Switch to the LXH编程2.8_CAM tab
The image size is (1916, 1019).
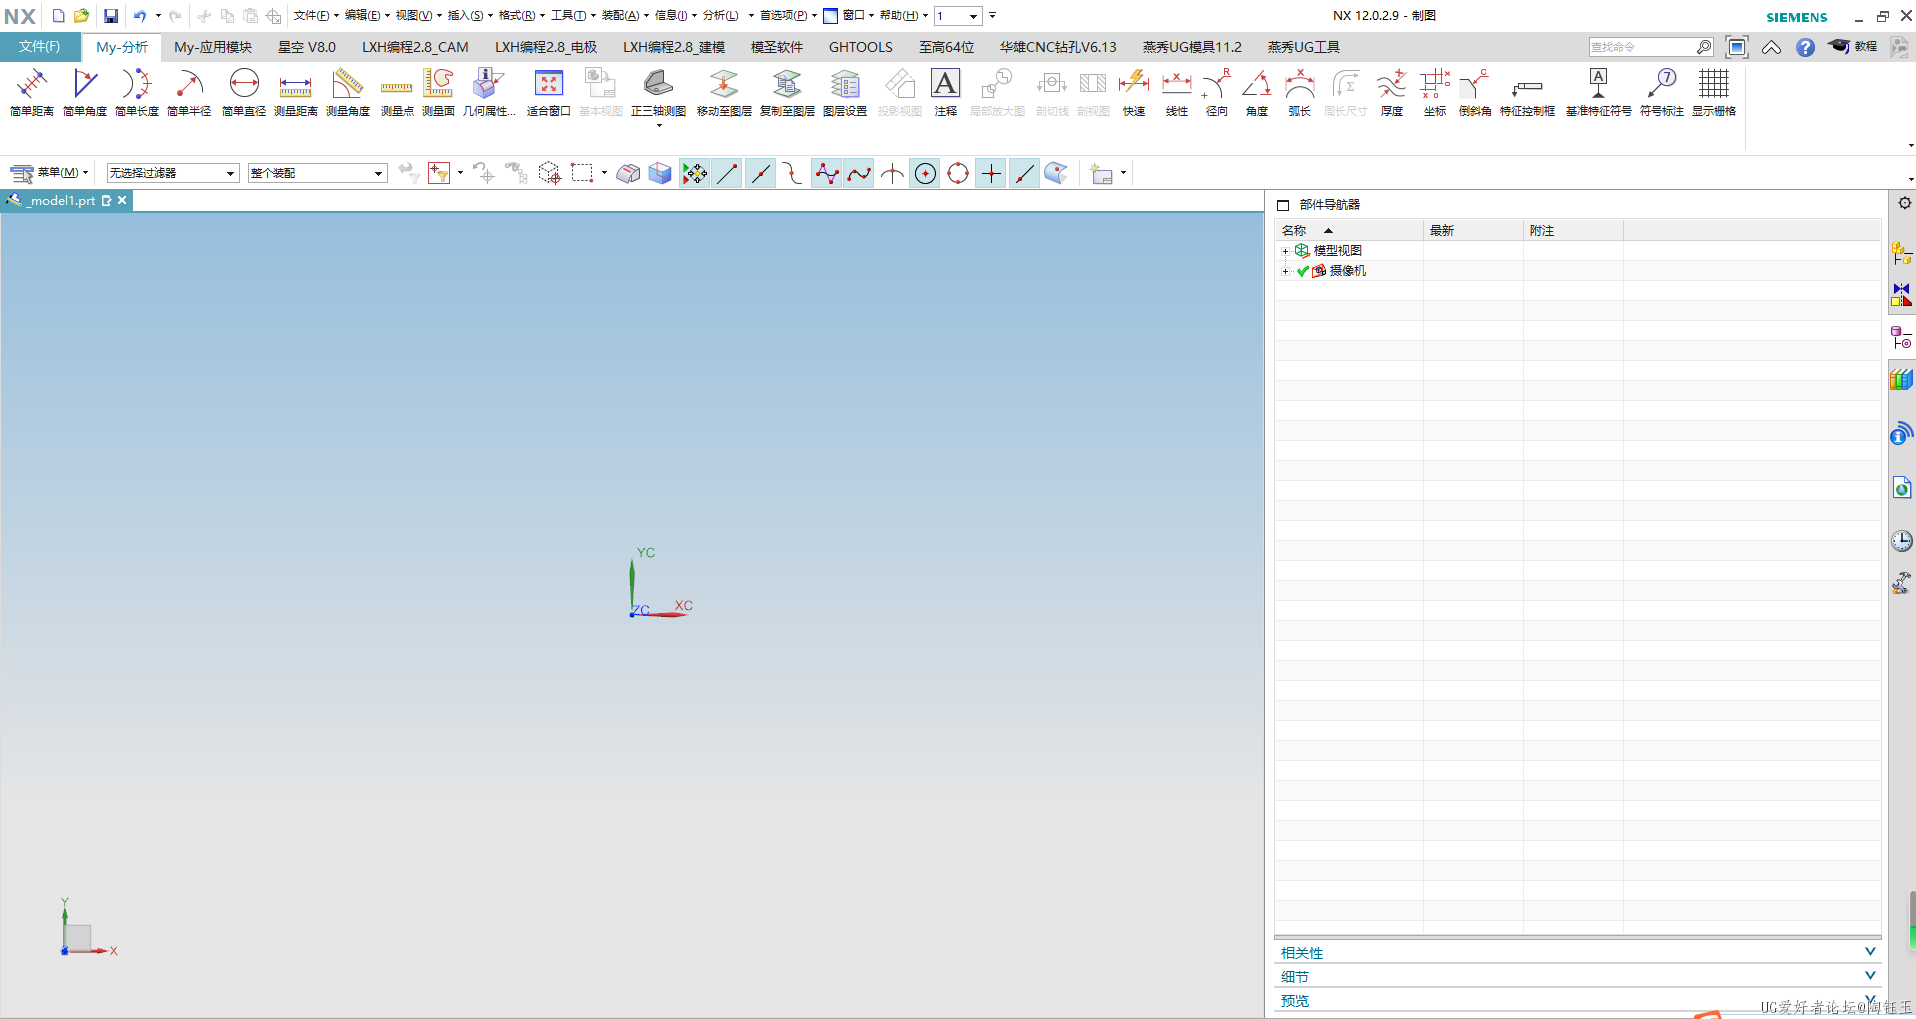(415, 47)
